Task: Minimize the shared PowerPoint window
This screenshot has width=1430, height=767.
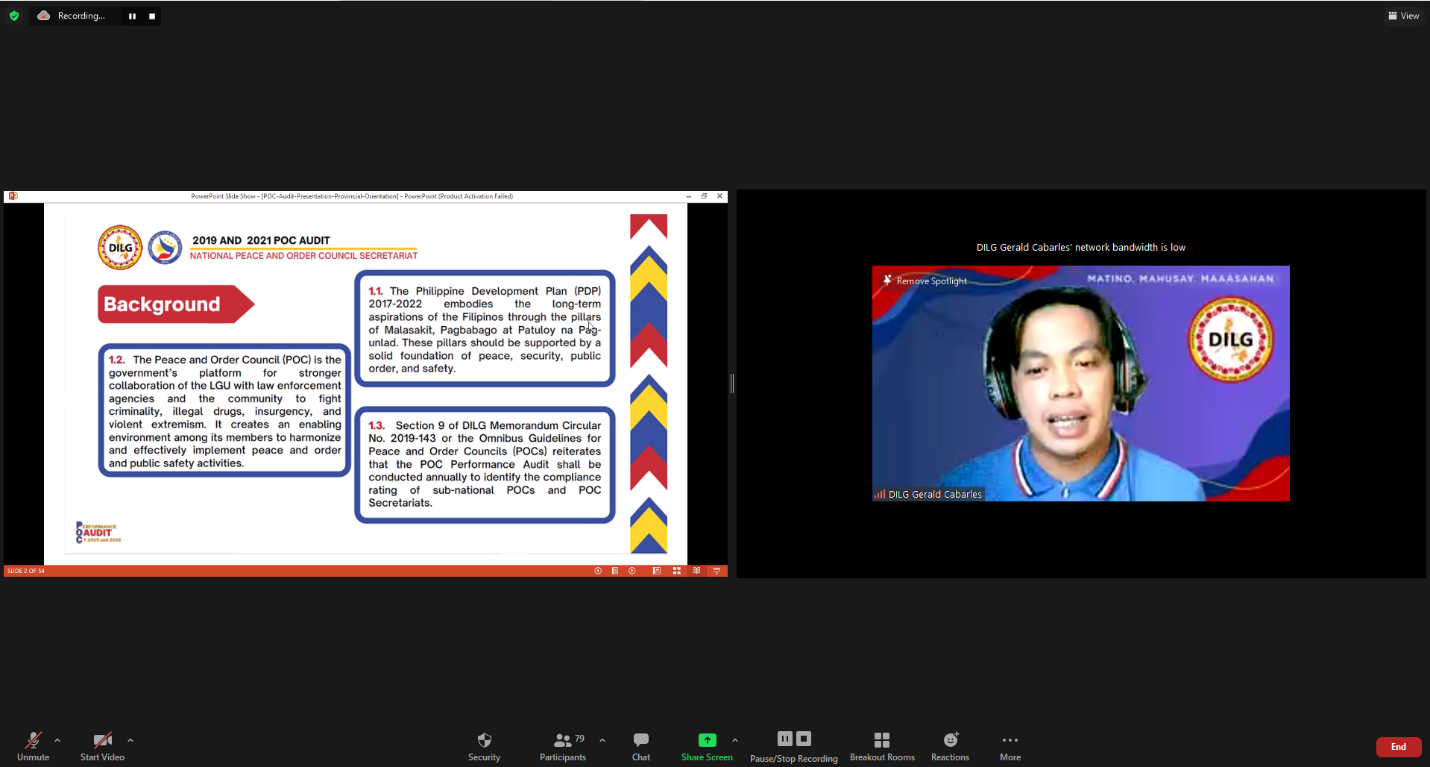Action: pos(688,196)
